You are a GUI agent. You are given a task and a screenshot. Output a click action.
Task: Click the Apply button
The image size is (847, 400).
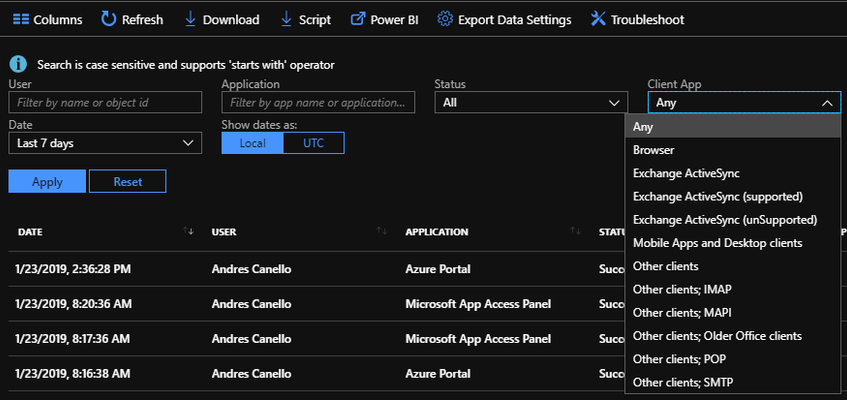pos(47,182)
